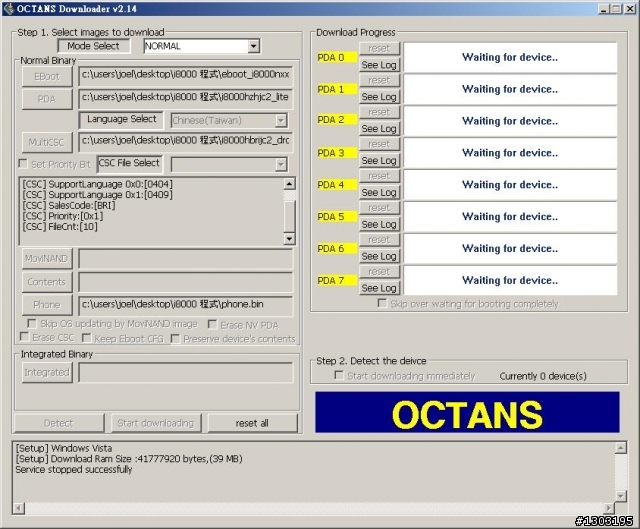Toggle the Erase CSC checkbox
This screenshot has height=529, width=640.
(x=24, y=337)
